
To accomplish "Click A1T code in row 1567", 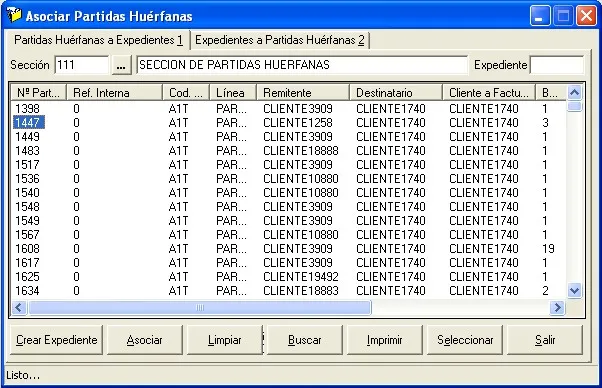I will pyautogui.click(x=179, y=235).
